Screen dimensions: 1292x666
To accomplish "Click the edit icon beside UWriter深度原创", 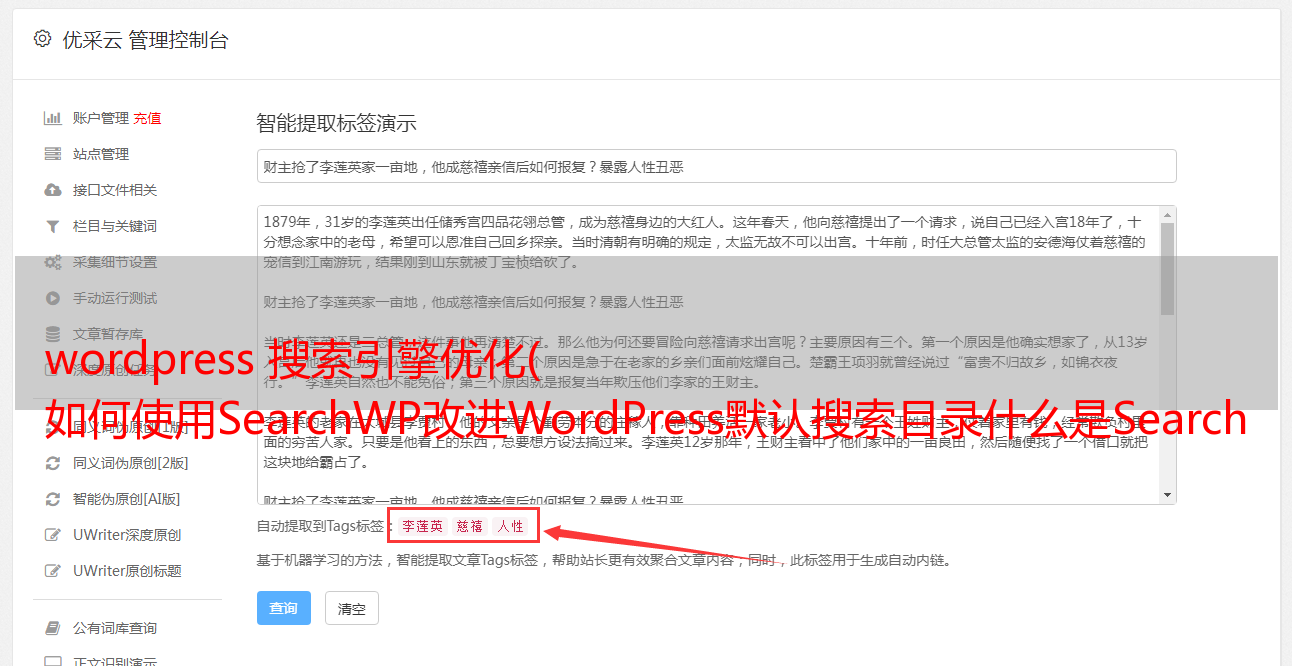I will click(x=53, y=535).
